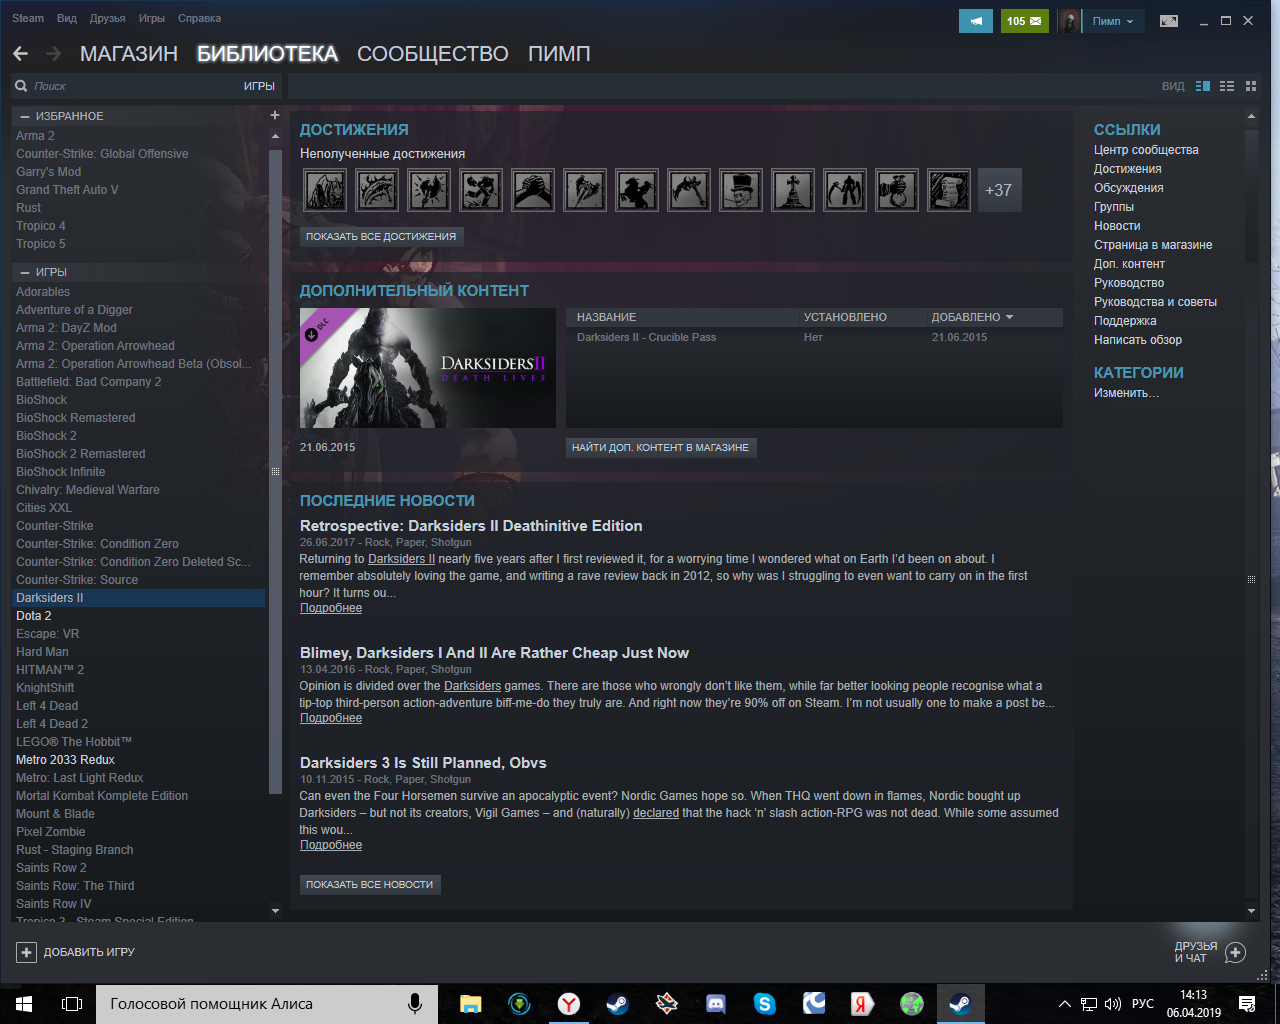Open the 105 inbox messages indicator
Screen dimensions: 1280x1024
click(x=1024, y=21)
